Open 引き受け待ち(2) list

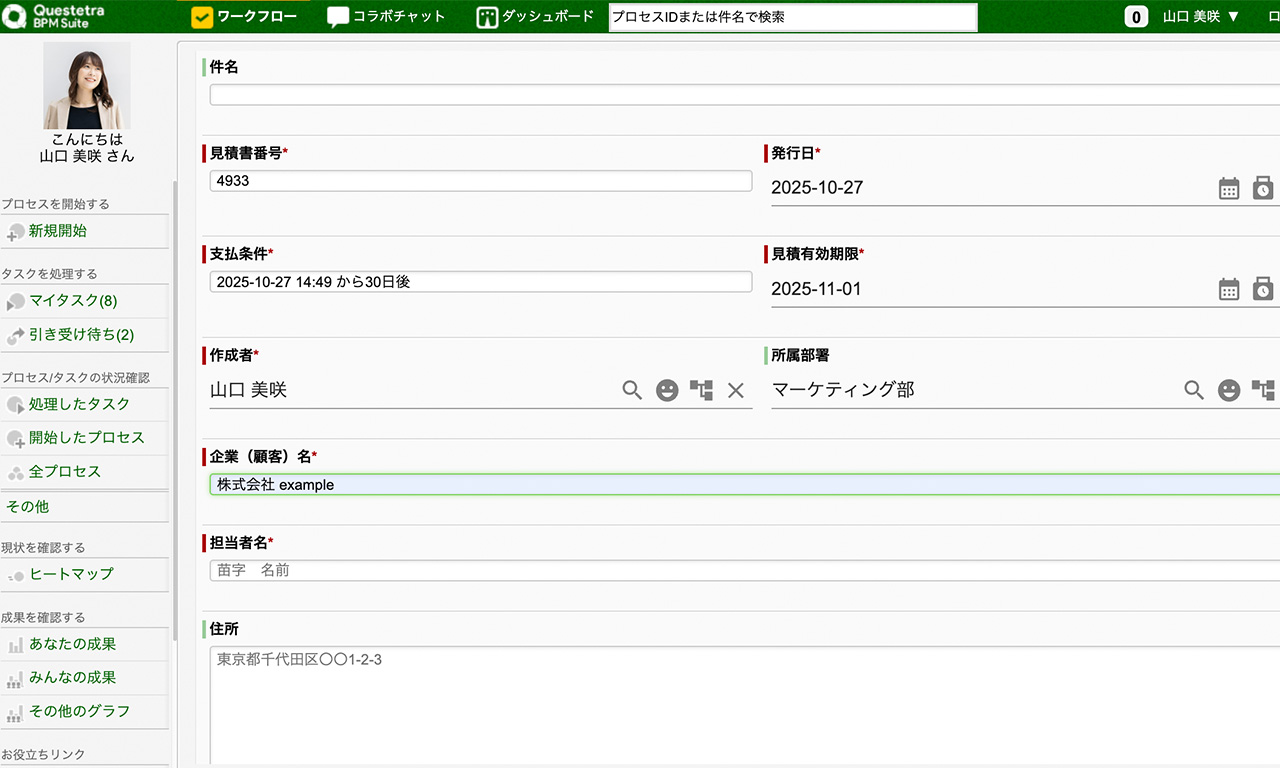tap(81, 335)
